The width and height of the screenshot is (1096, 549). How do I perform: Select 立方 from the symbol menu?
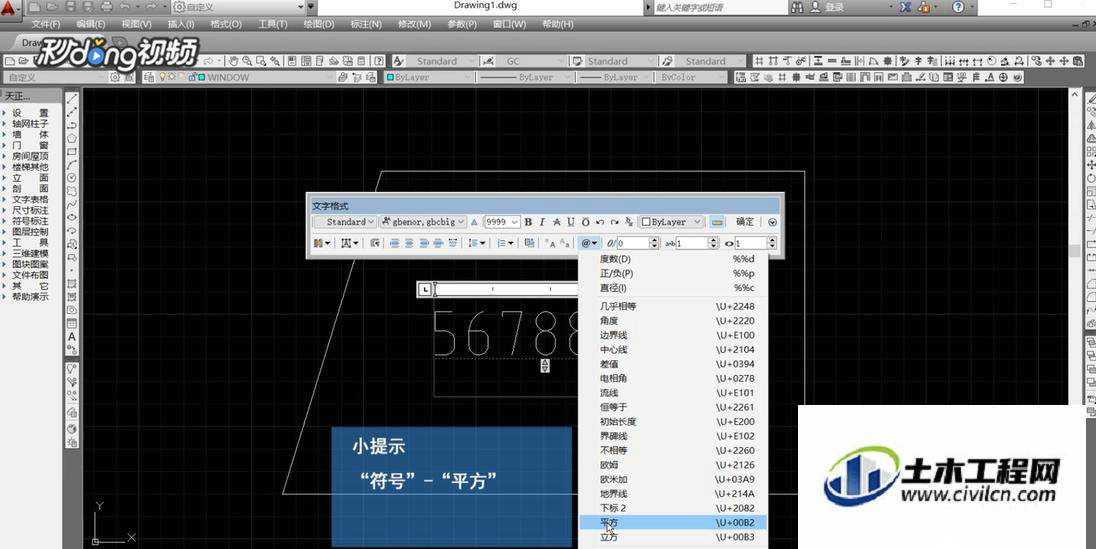pyautogui.click(x=674, y=537)
